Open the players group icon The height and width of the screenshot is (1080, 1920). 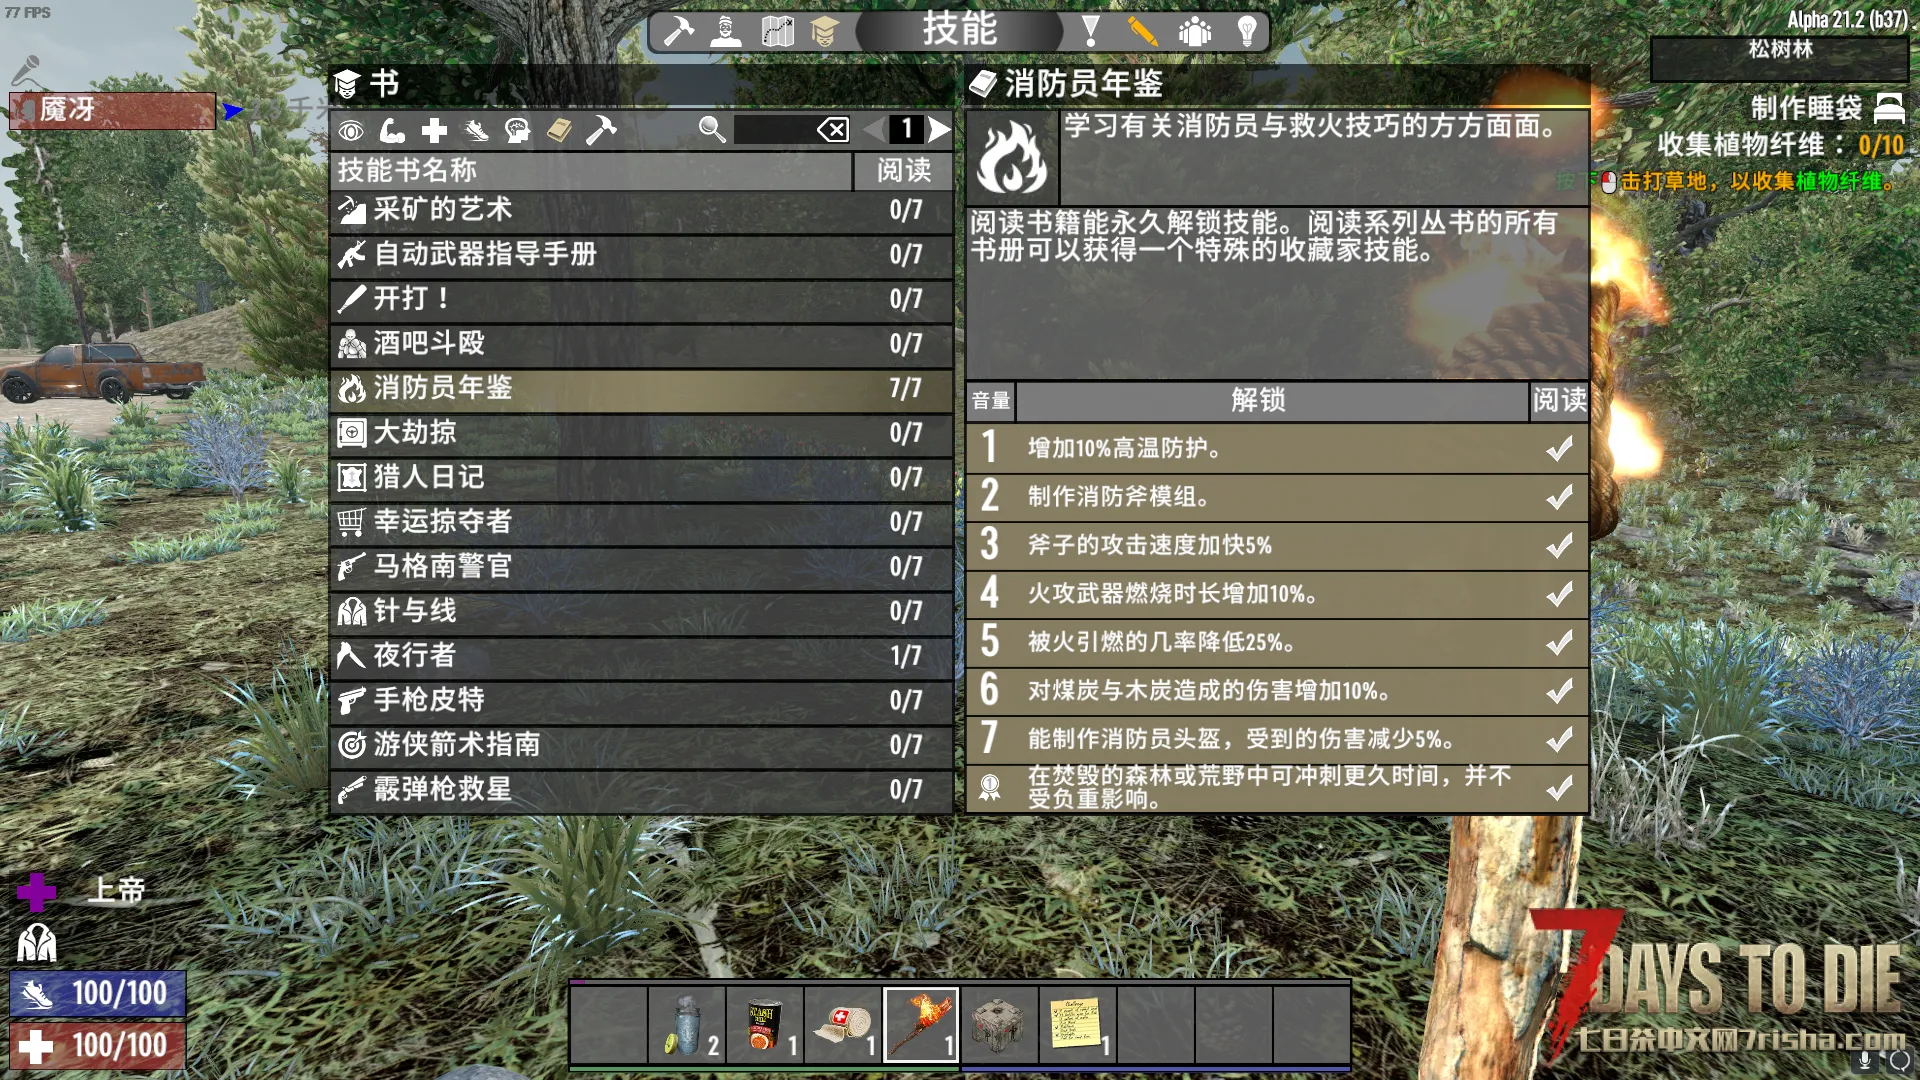pyautogui.click(x=1194, y=31)
